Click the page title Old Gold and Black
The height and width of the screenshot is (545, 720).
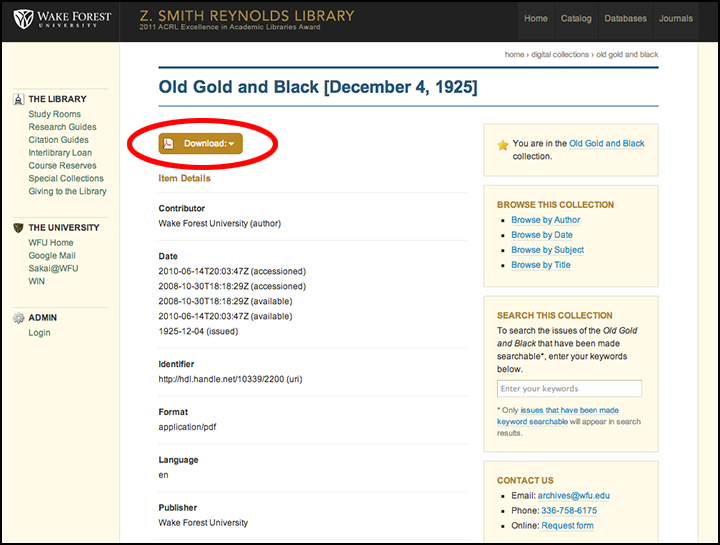318,87
